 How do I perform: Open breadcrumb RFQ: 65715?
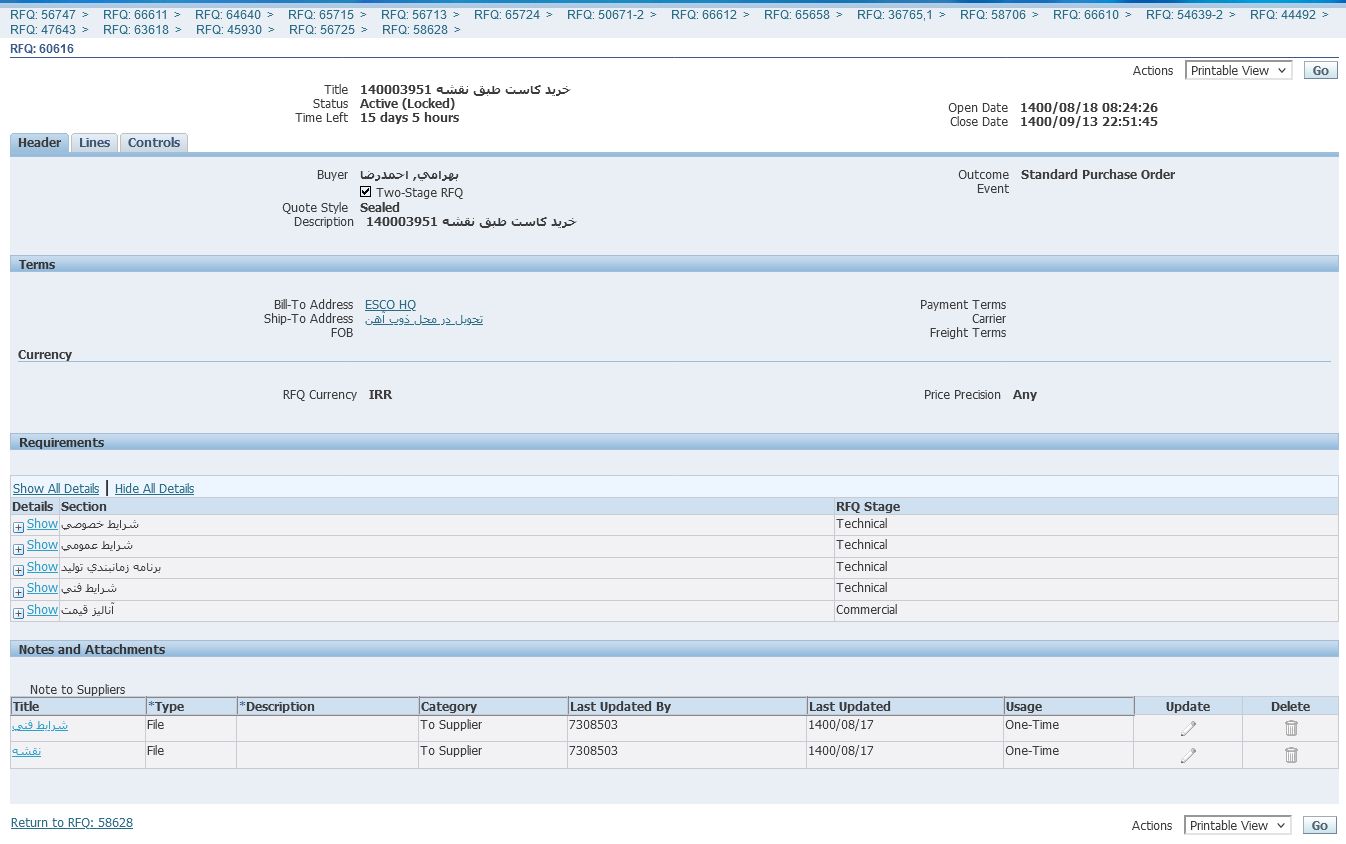pos(321,15)
